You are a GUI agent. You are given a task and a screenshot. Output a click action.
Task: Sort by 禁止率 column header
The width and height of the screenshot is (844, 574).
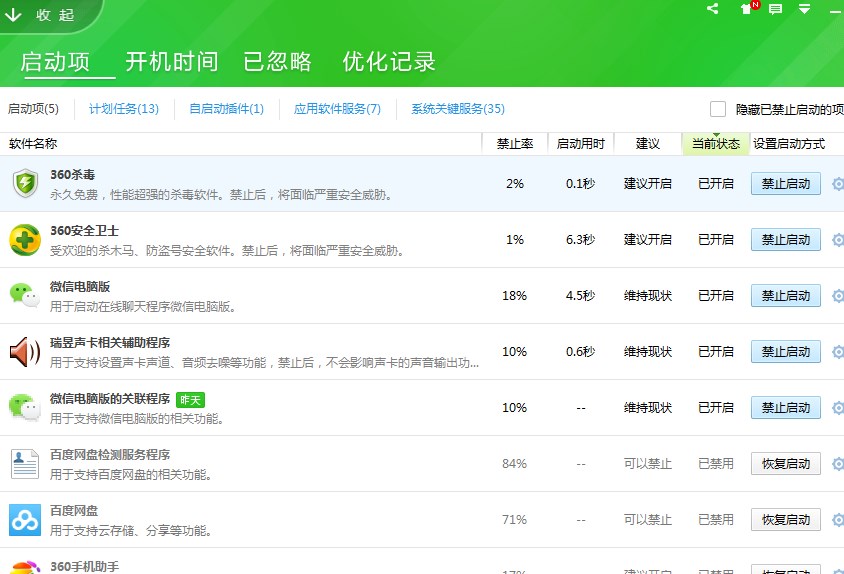(x=515, y=144)
